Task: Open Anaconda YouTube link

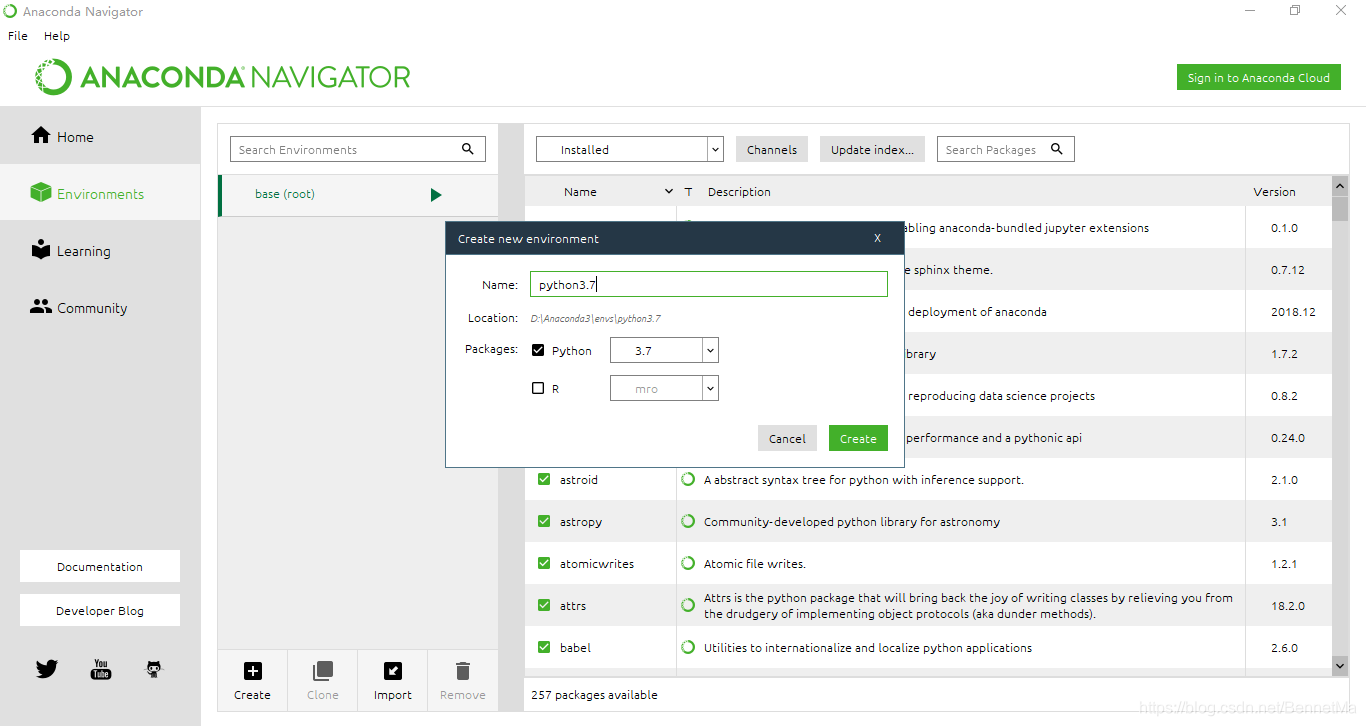Action: pyautogui.click(x=101, y=669)
